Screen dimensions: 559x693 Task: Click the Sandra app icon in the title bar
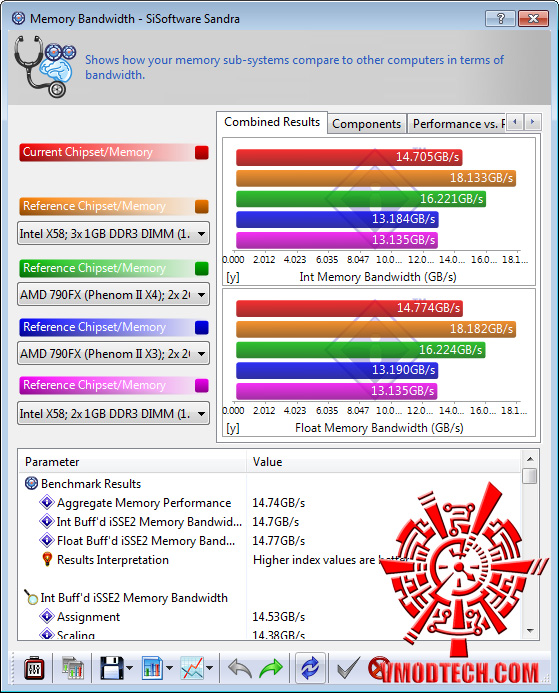[18, 18]
